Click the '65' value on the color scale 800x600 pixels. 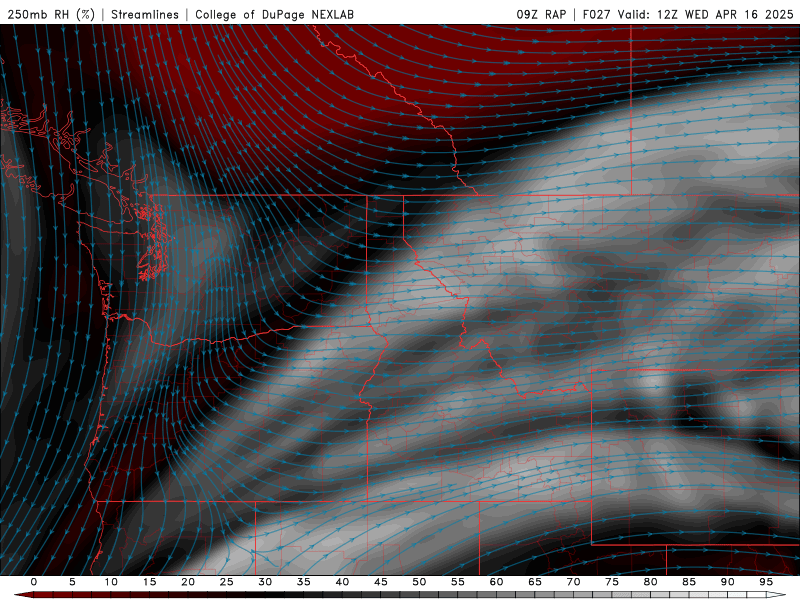click(535, 582)
